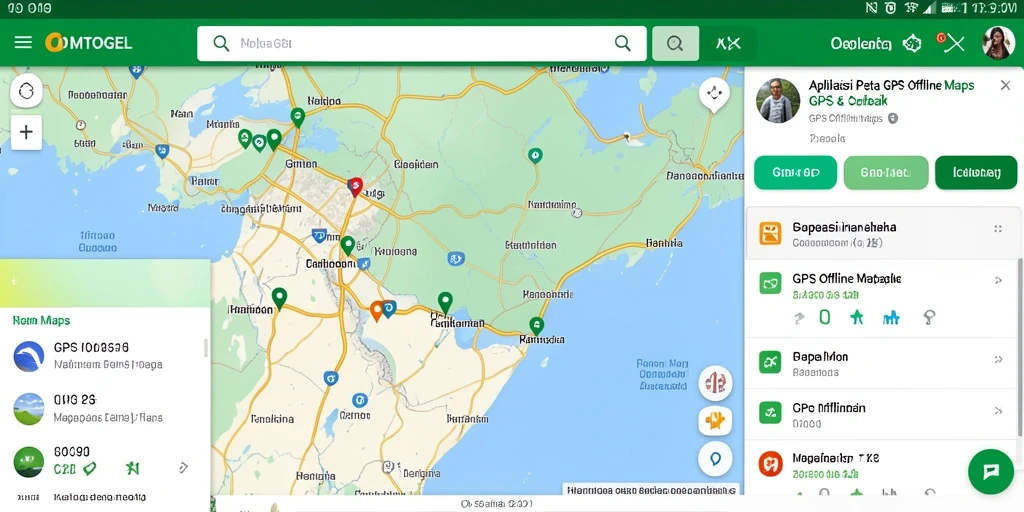Click the dark green pill button

[x=976, y=172]
